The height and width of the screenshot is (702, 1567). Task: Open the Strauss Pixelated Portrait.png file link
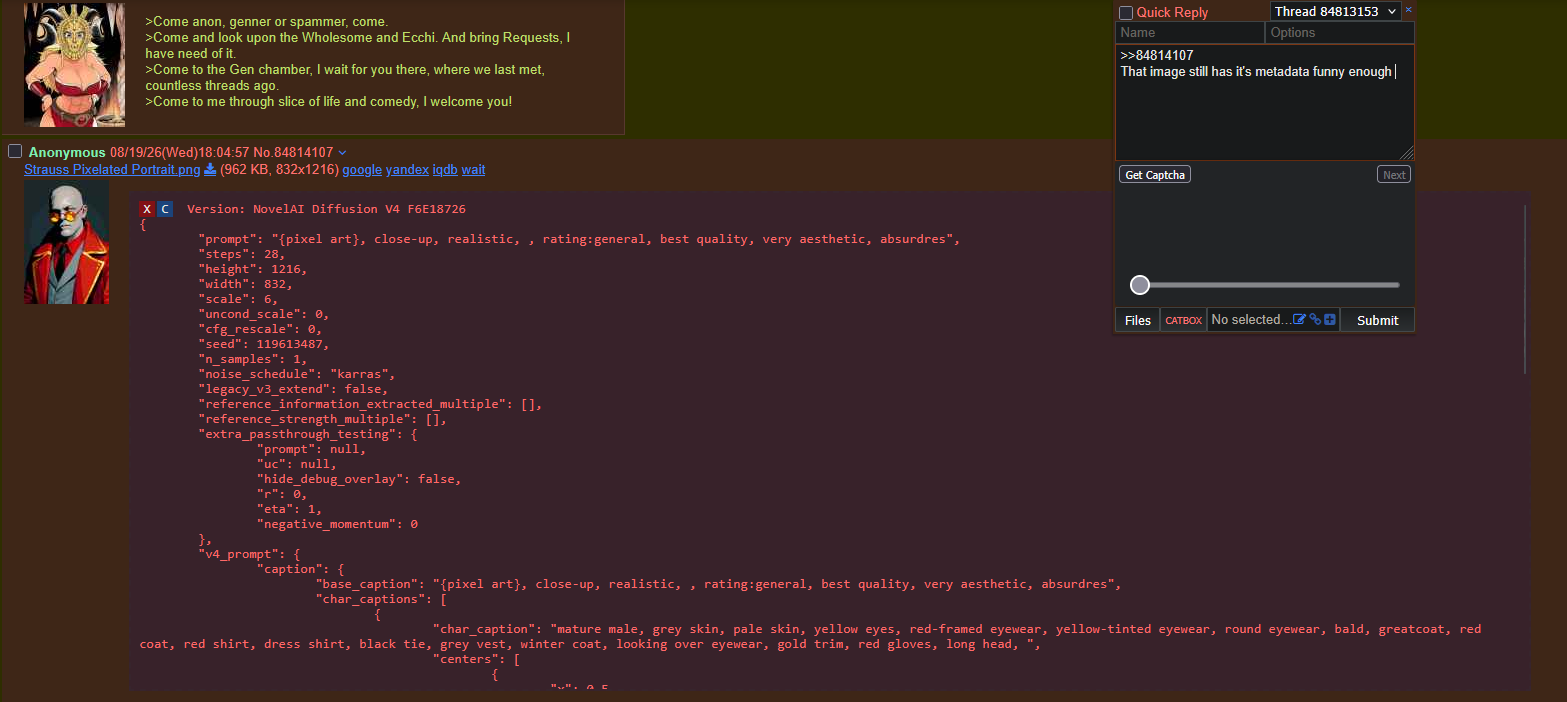pyautogui.click(x=112, y=170)
